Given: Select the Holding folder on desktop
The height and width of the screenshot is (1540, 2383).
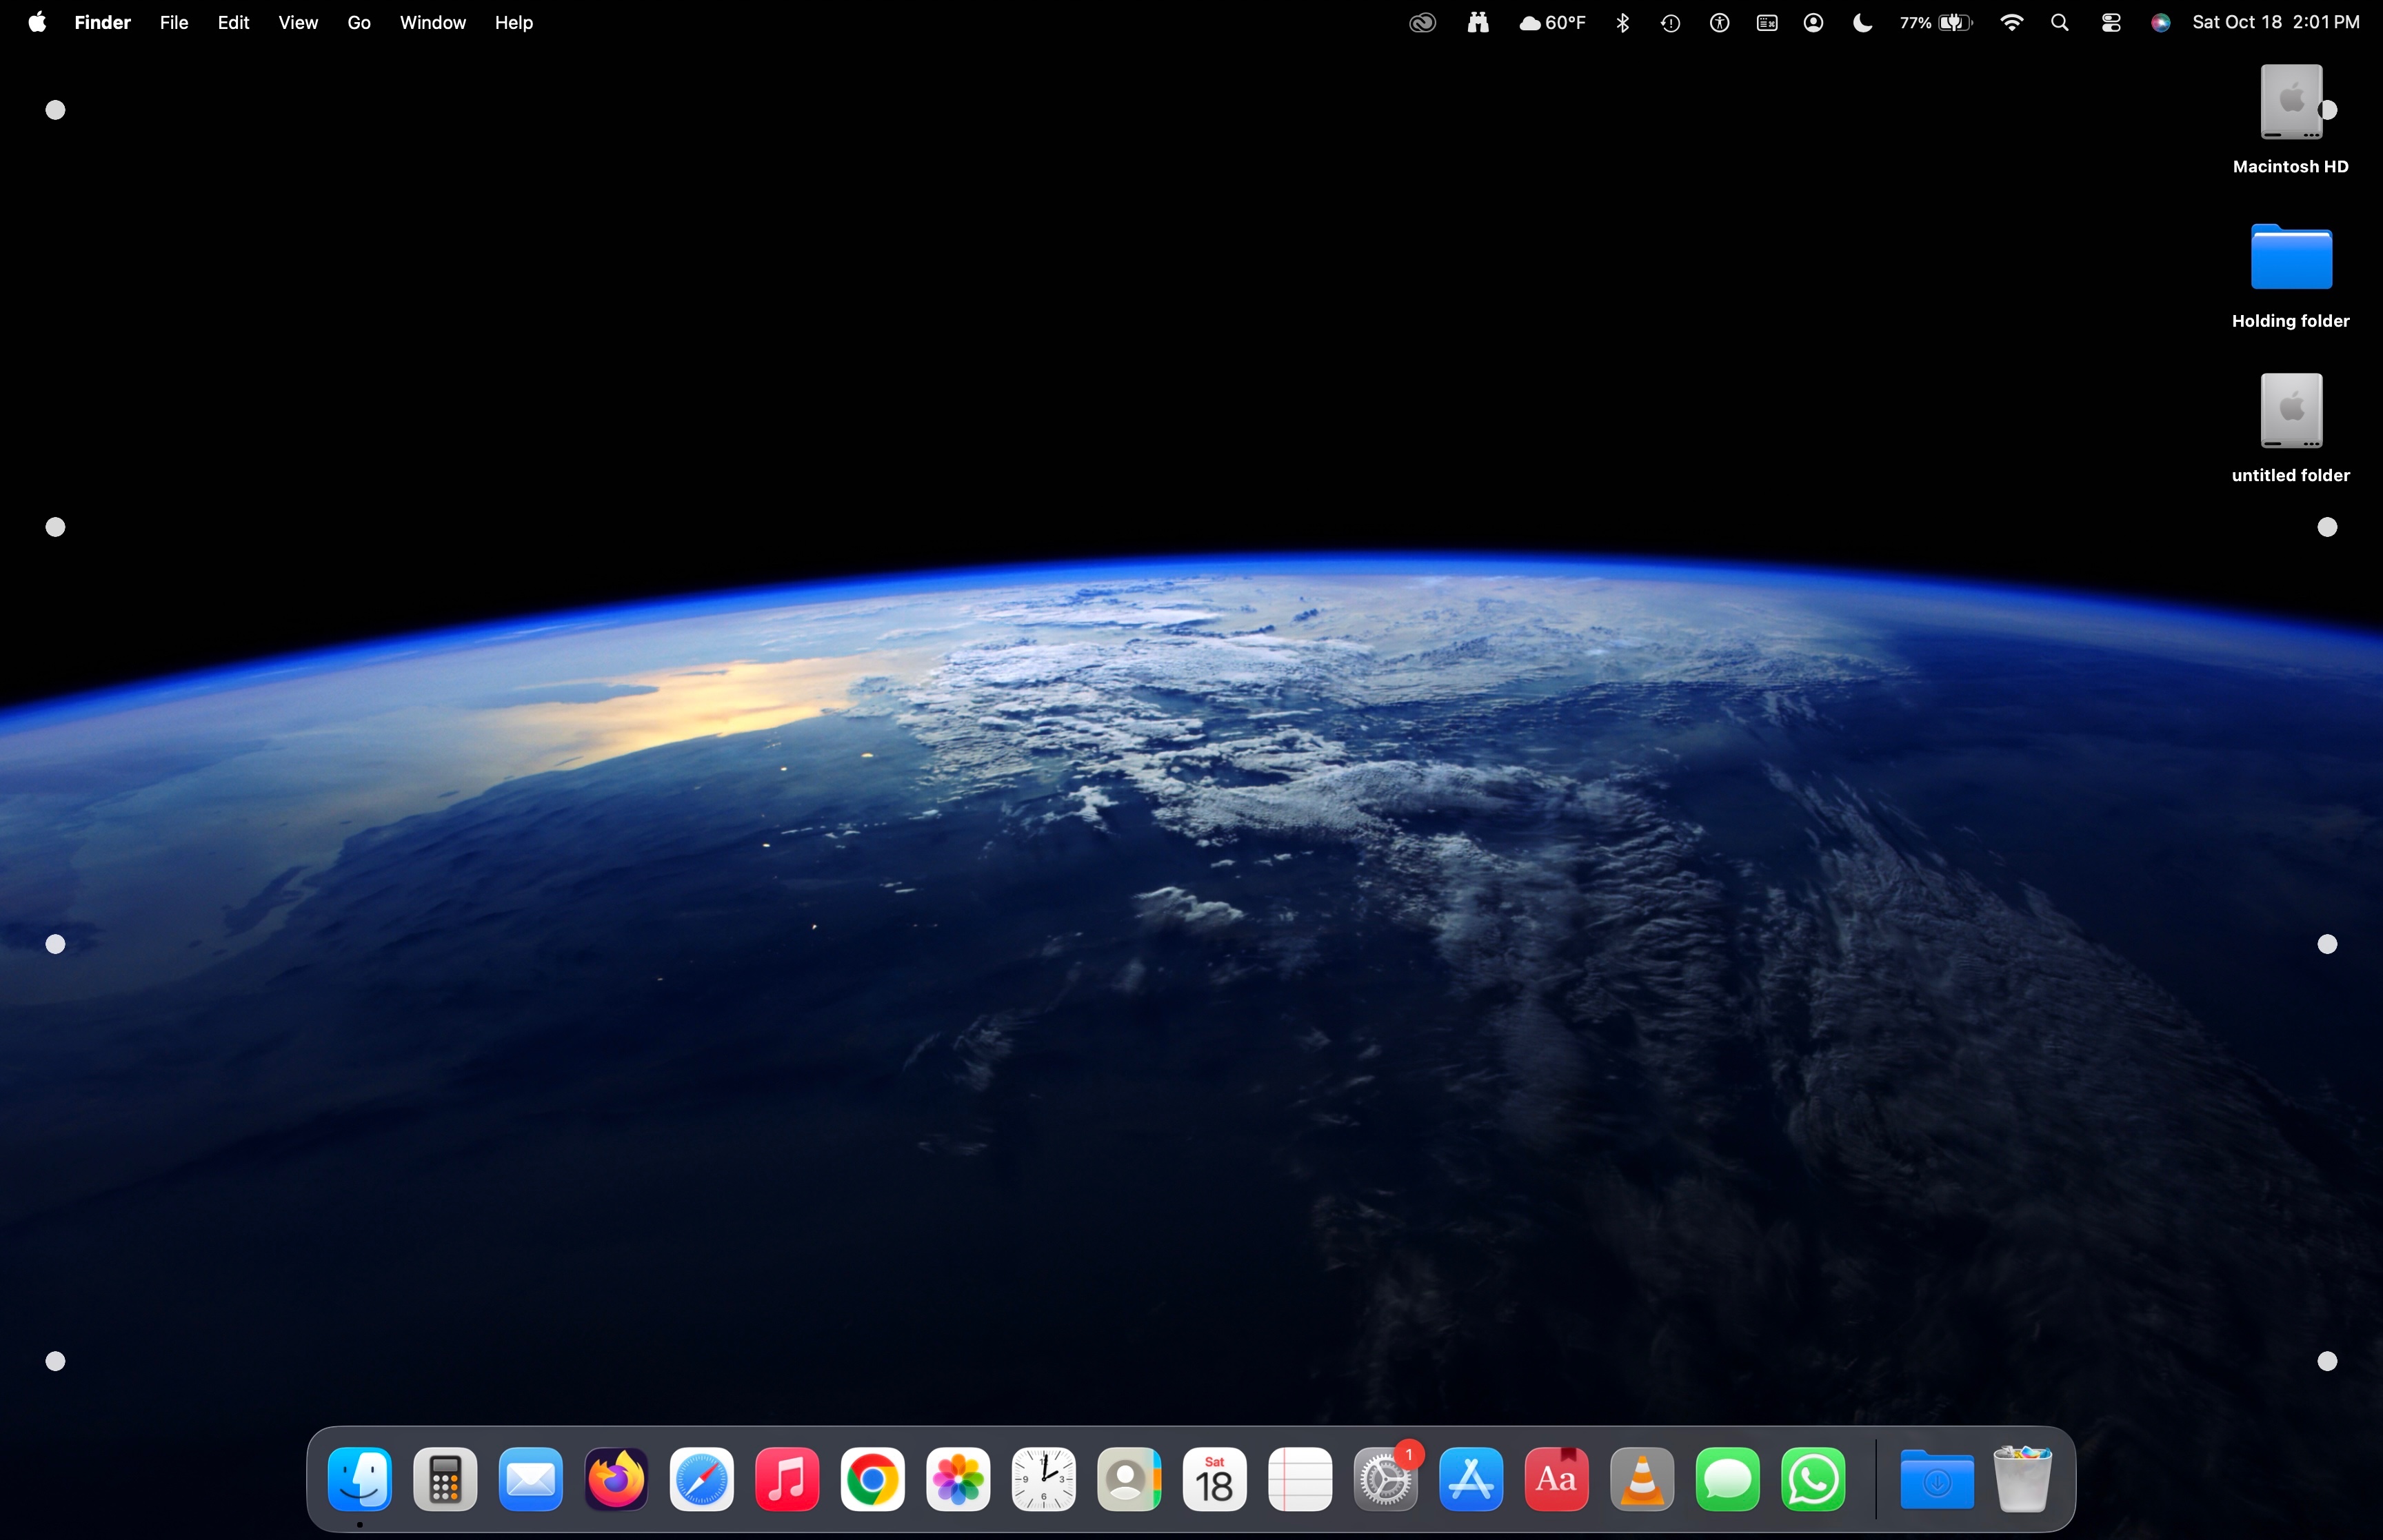Looking at the screenshot, I should tap(2290, 259).
